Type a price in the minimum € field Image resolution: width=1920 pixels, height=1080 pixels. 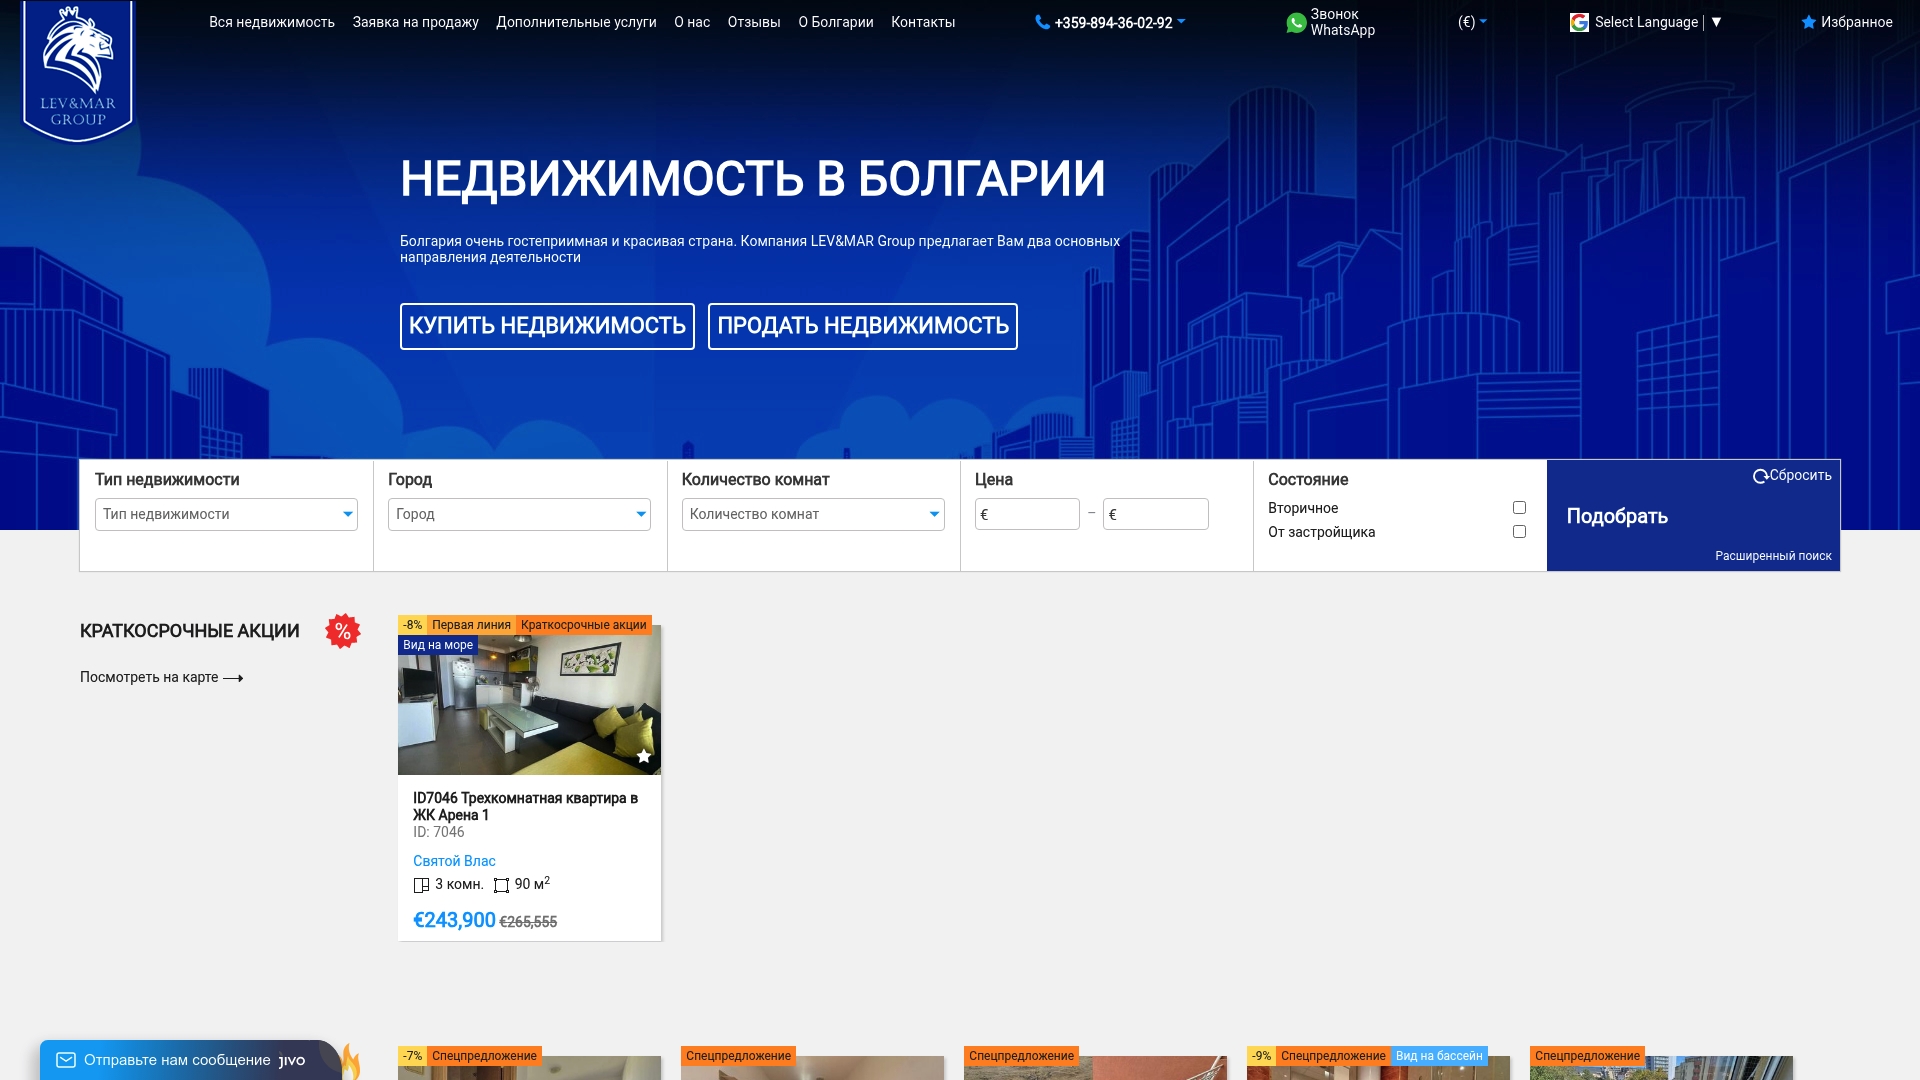point(1028,514)
